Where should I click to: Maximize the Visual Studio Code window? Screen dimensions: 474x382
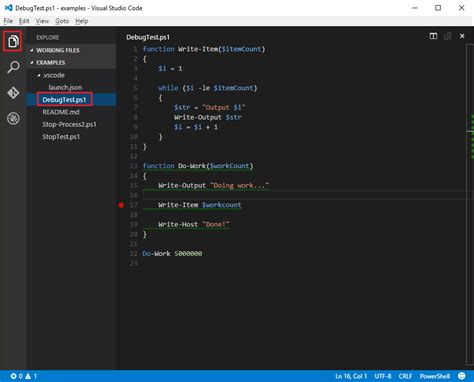pos(438,8)
